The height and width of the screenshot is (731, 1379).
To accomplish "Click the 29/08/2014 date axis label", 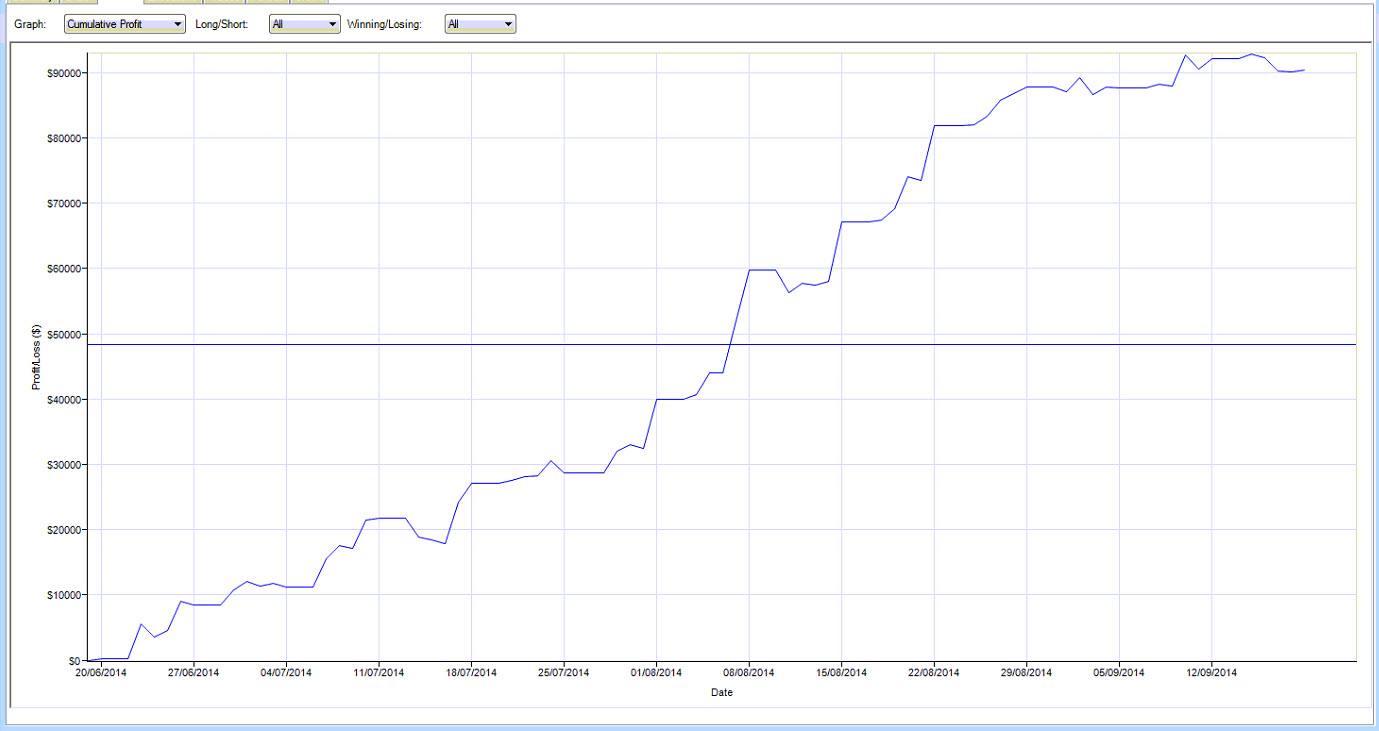I will click(1026, 673).
